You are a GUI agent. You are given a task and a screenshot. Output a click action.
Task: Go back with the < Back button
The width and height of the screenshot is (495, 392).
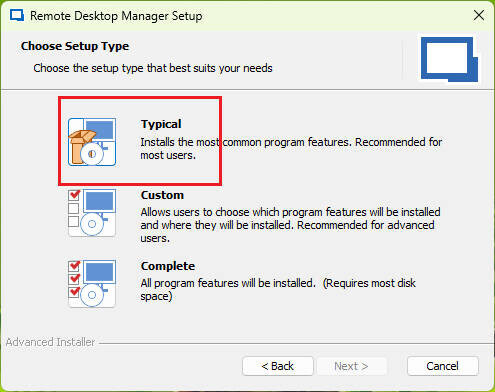coord(278,366)
